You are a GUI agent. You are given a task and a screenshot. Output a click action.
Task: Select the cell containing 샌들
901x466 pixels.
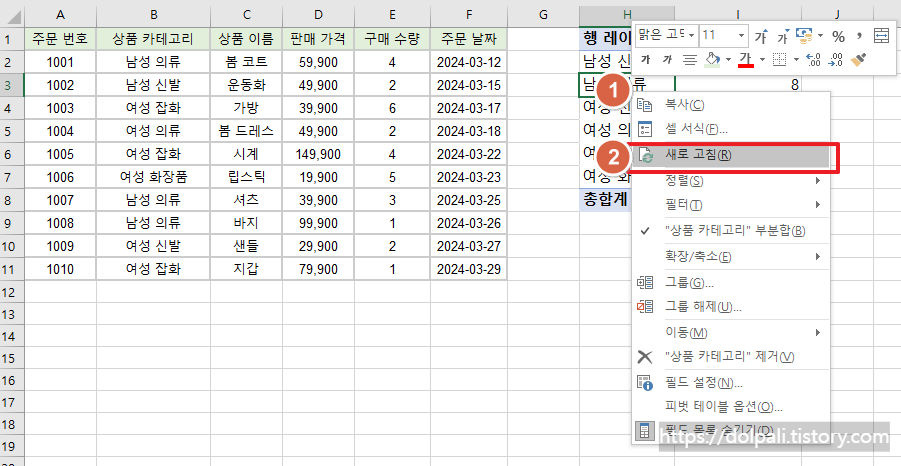tap(246, 246)
